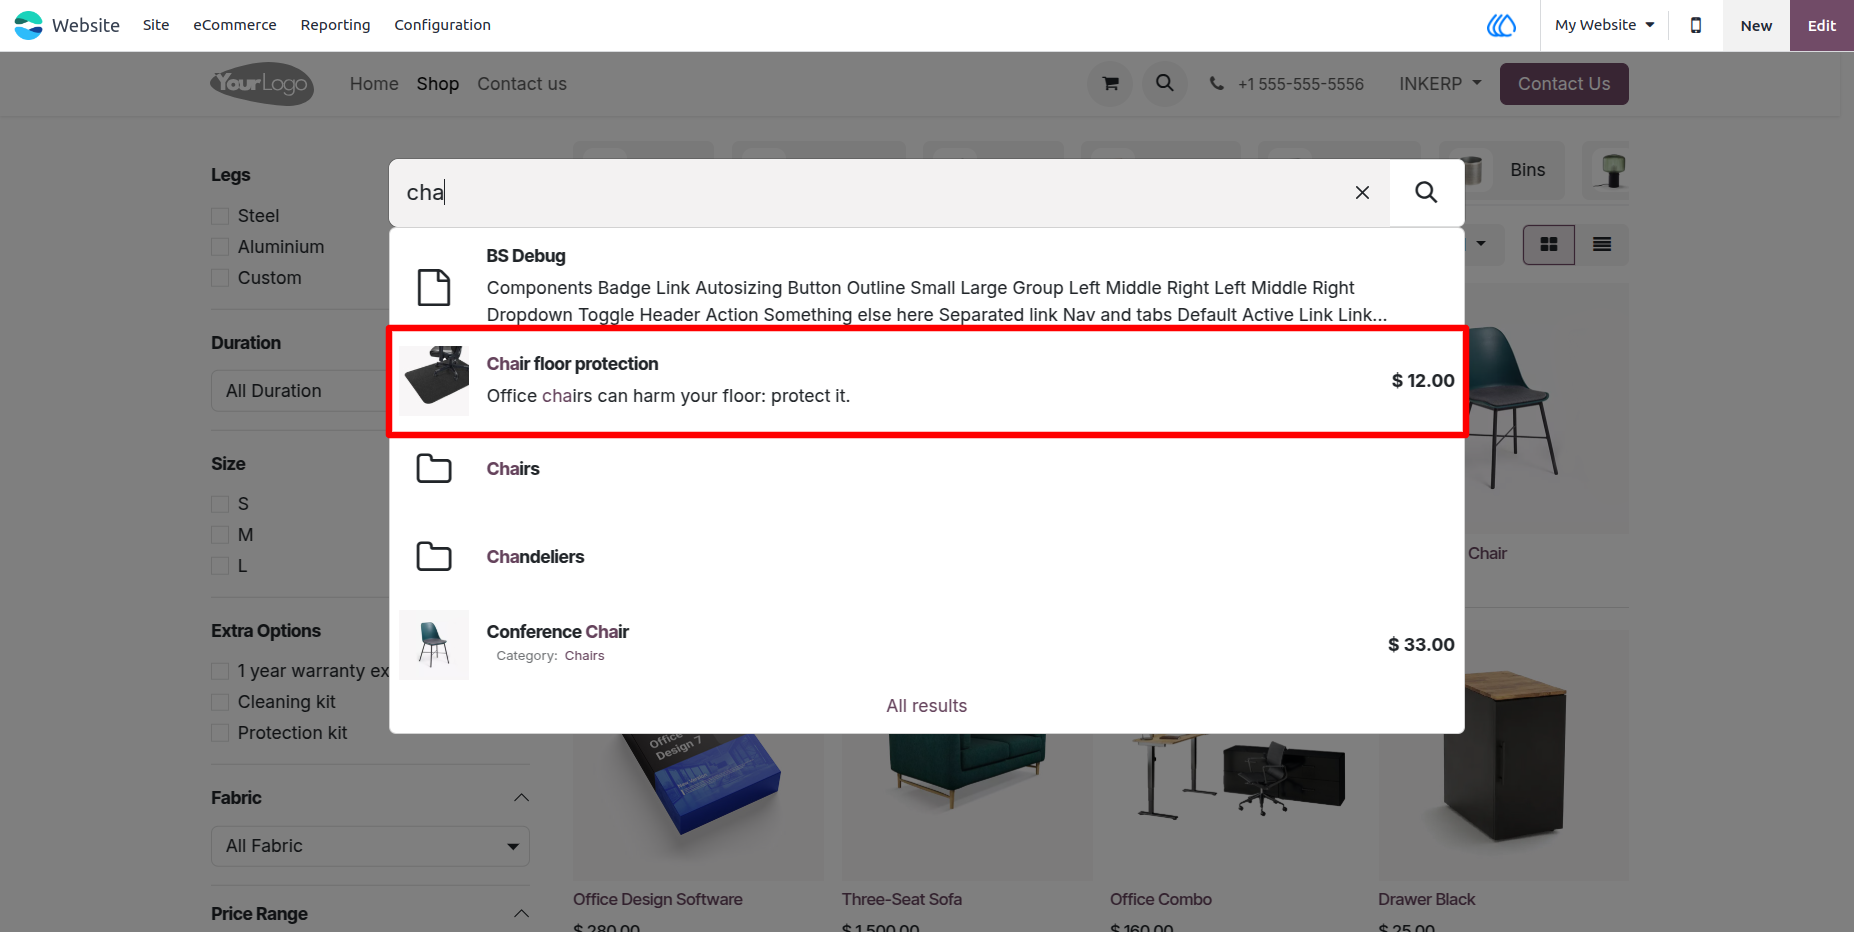Screen dimensions: 1854x932
Task: Open the Configuration menu
Action: 442,25
